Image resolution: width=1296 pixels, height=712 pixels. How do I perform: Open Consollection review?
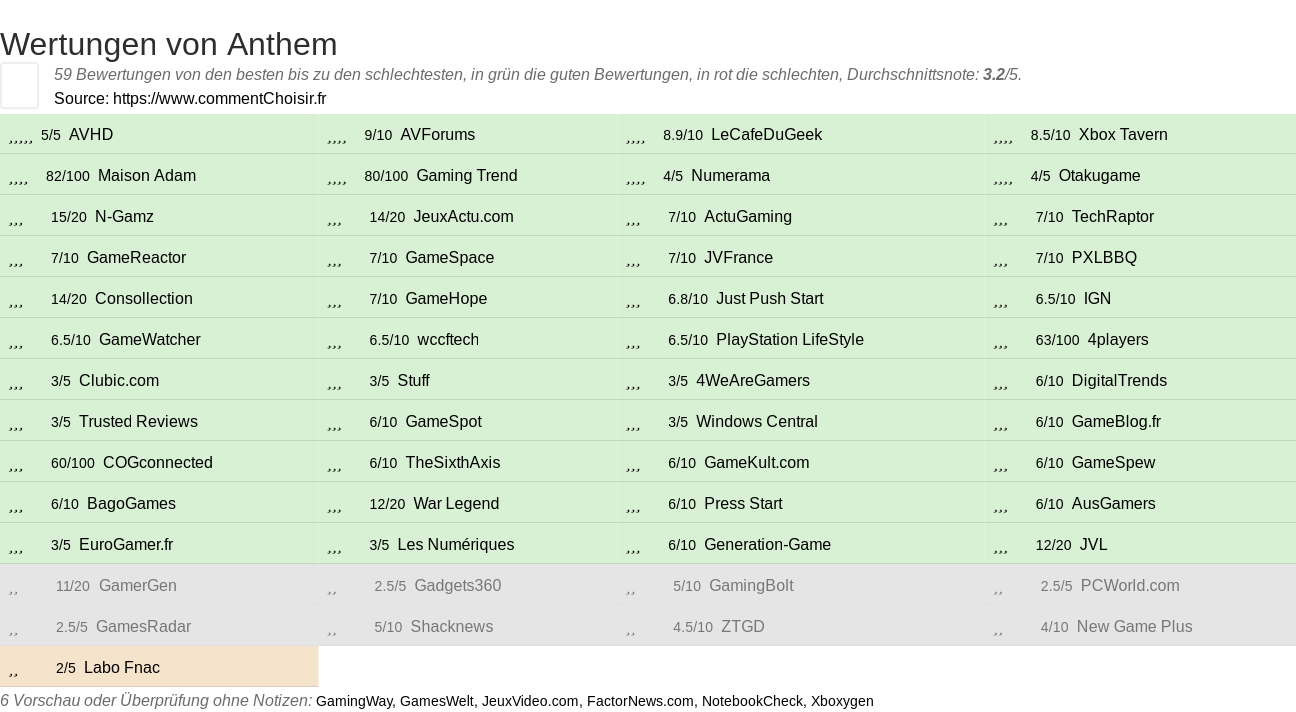144,299
